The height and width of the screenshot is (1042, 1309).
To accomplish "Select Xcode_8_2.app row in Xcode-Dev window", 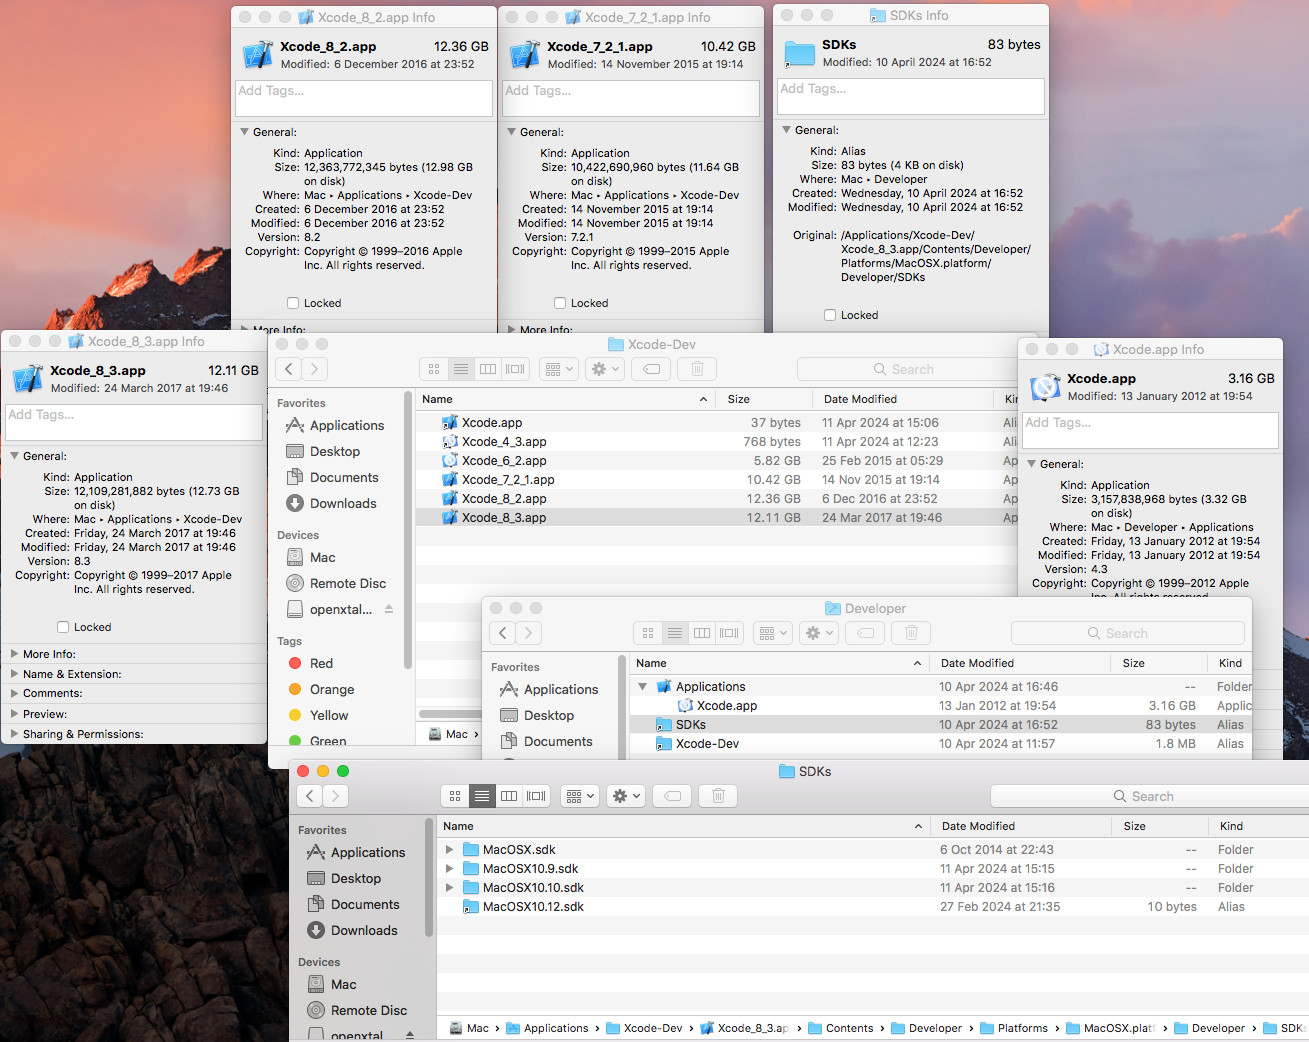I will [717, 499].
